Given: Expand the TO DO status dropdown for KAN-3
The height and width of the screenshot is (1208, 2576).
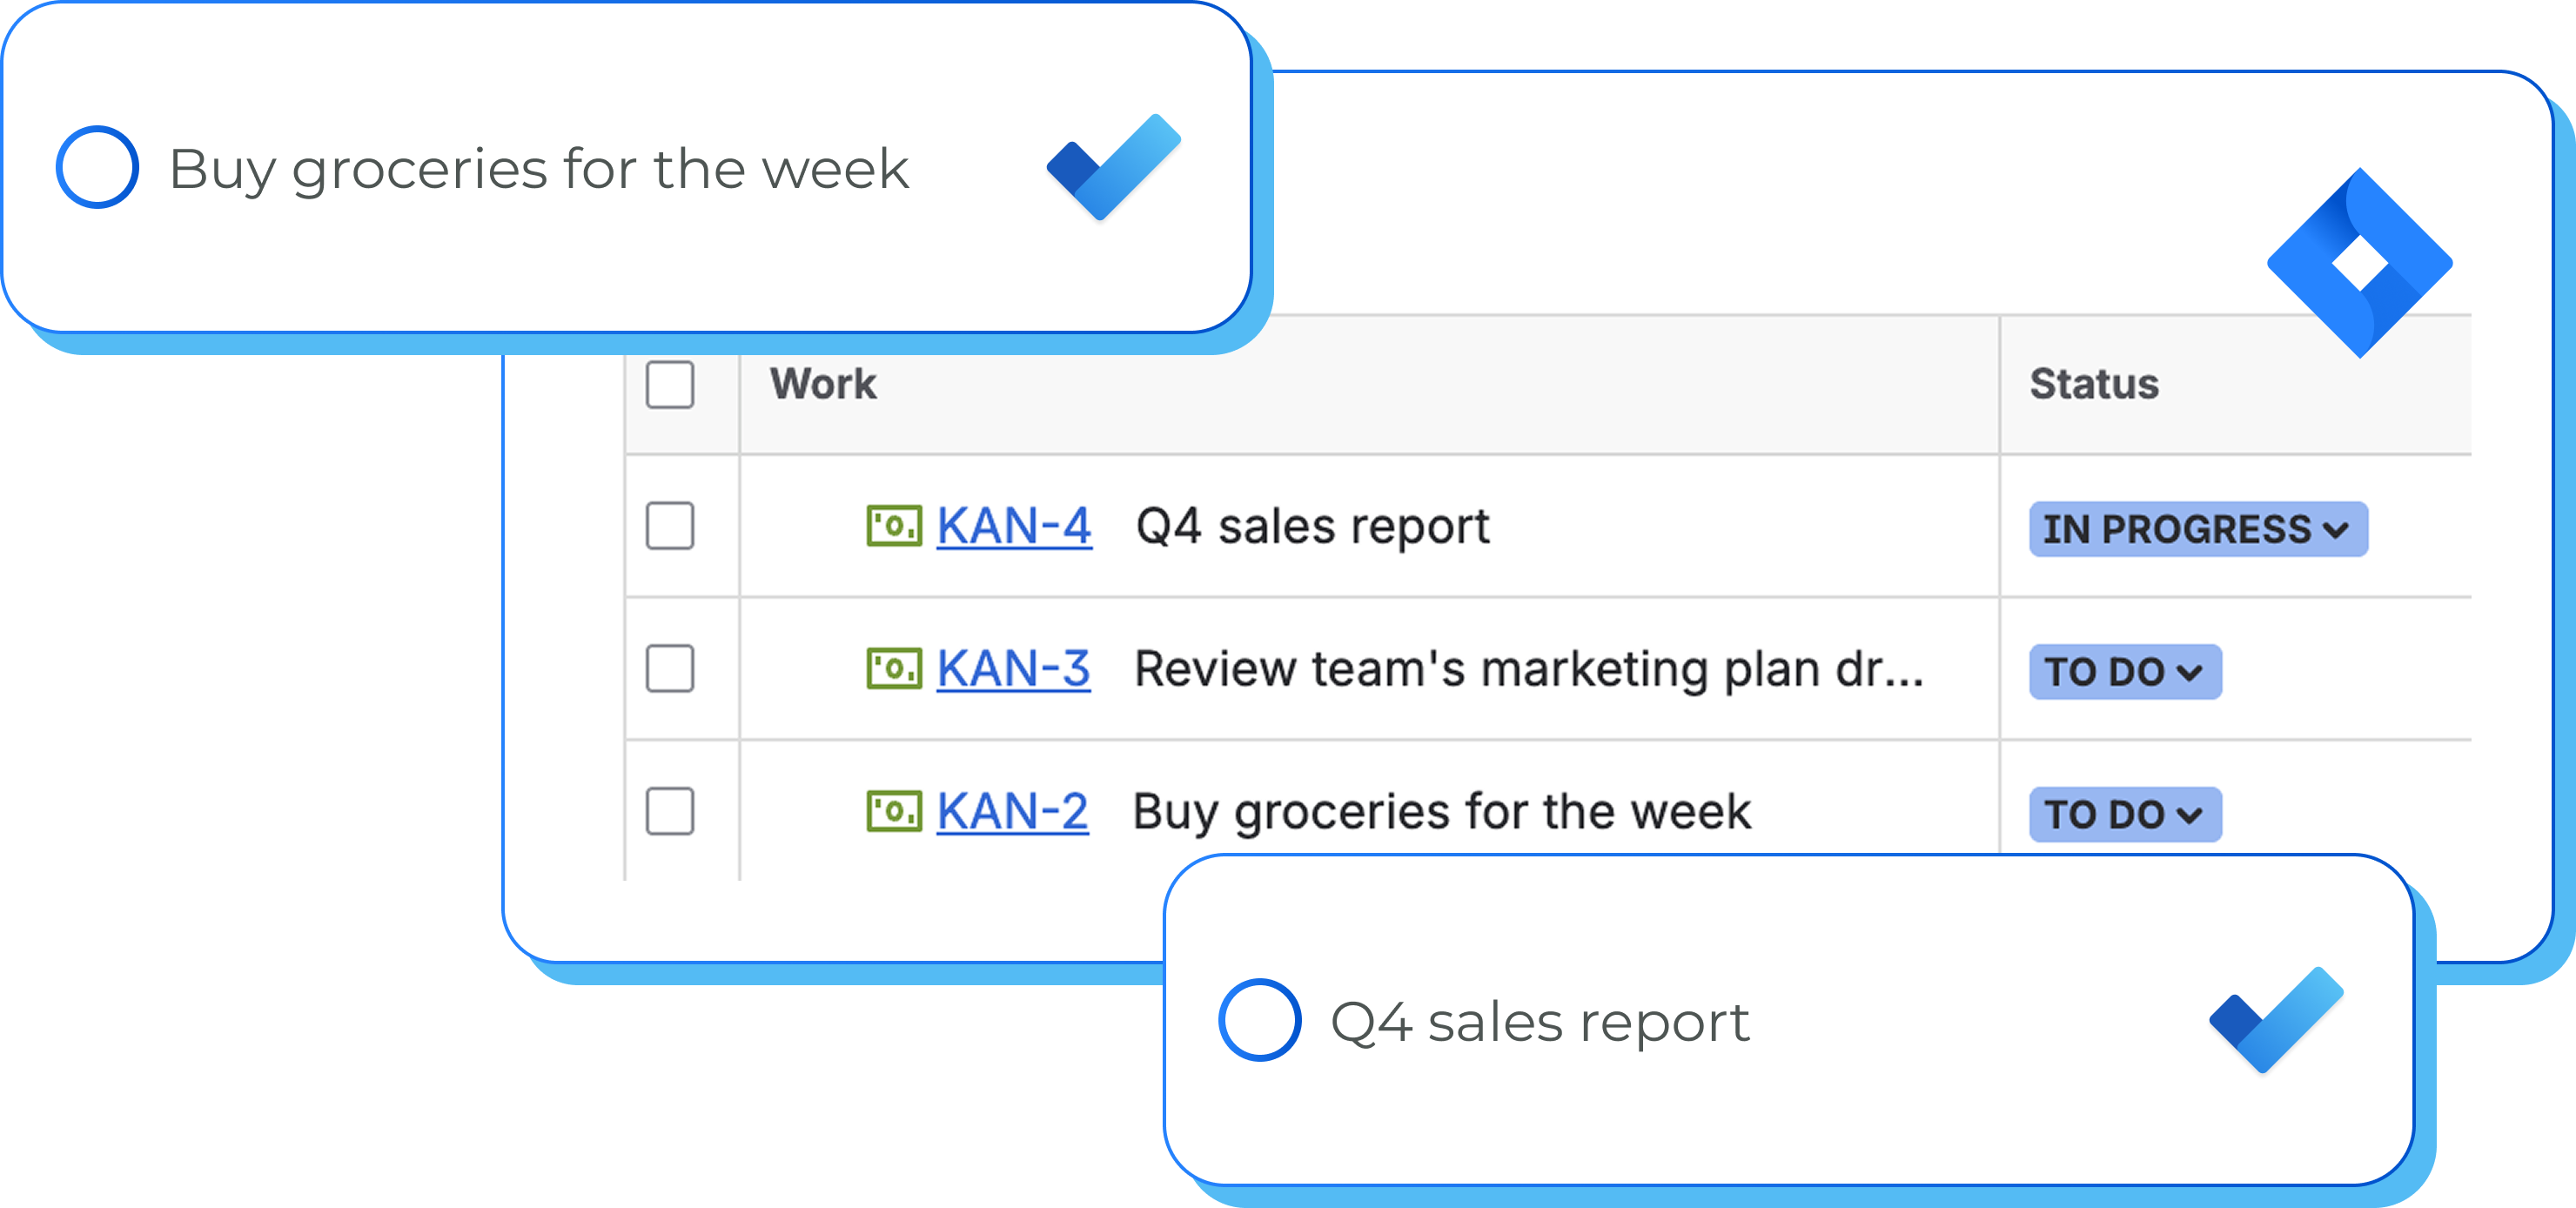Looking at the screenshot, I should (2124, 672).
